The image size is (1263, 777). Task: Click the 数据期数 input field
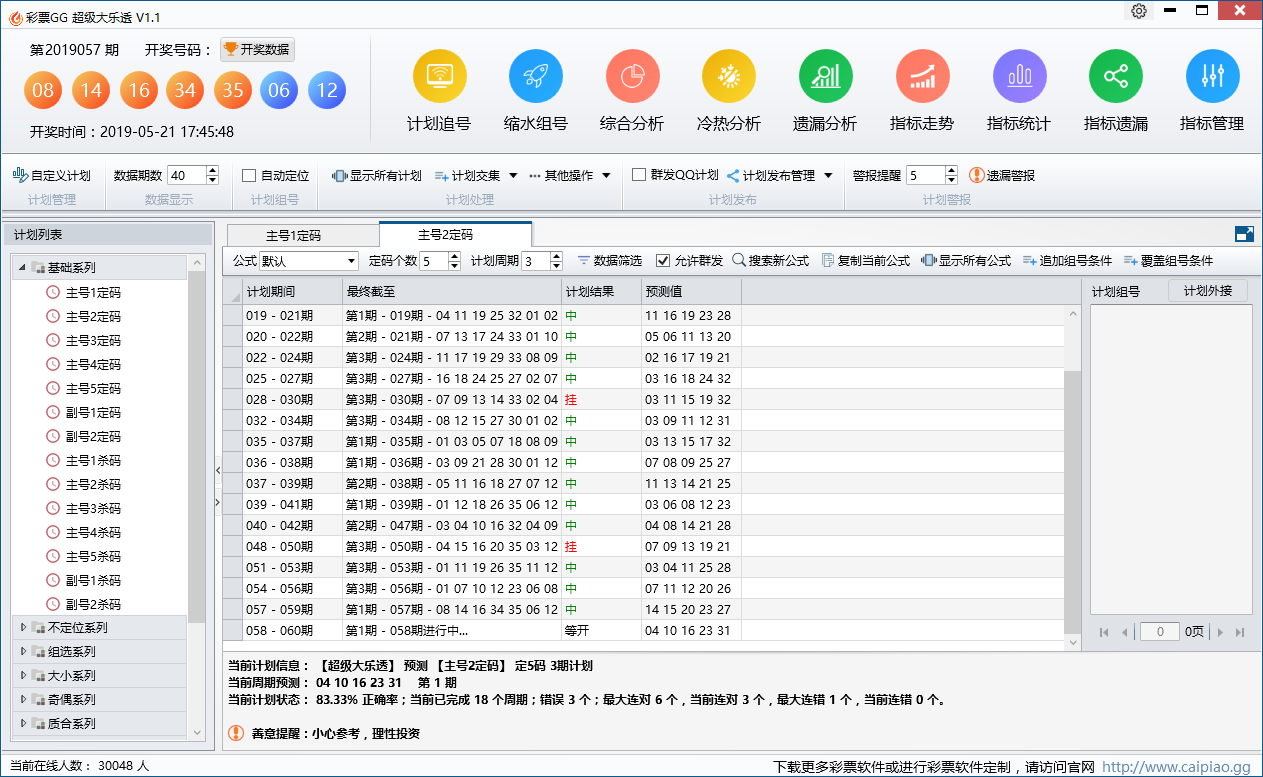(x=186, y=175)
